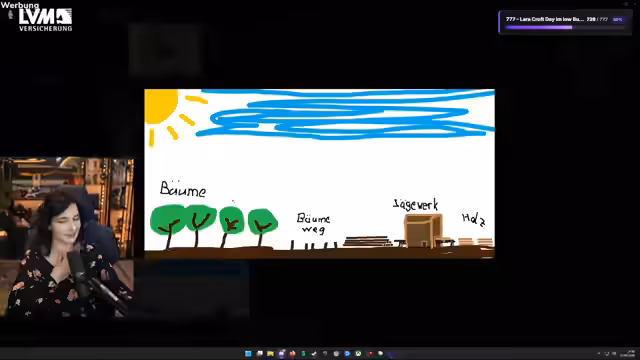Click the Sägewerk building in drawing
Screen dimensions: 640x360
click(x=423, y=231)
